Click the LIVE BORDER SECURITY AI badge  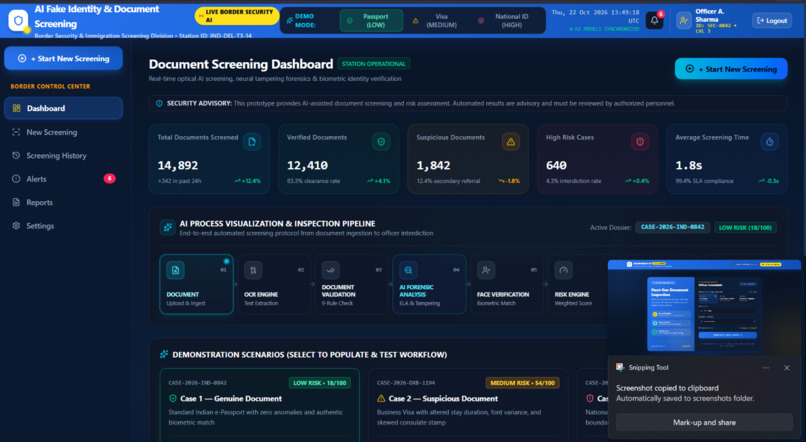click(237, 16)
